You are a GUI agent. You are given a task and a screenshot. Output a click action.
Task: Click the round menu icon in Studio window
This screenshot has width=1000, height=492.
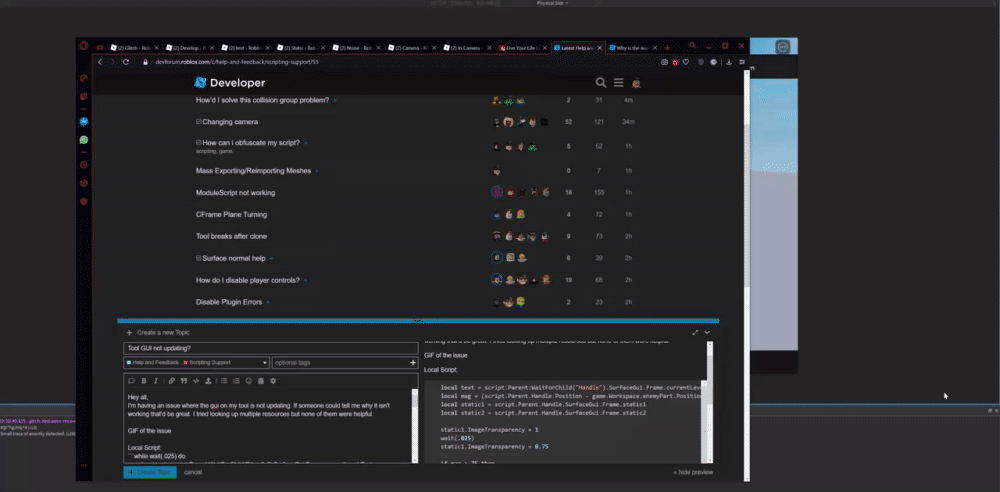click(x=783, y=47)
